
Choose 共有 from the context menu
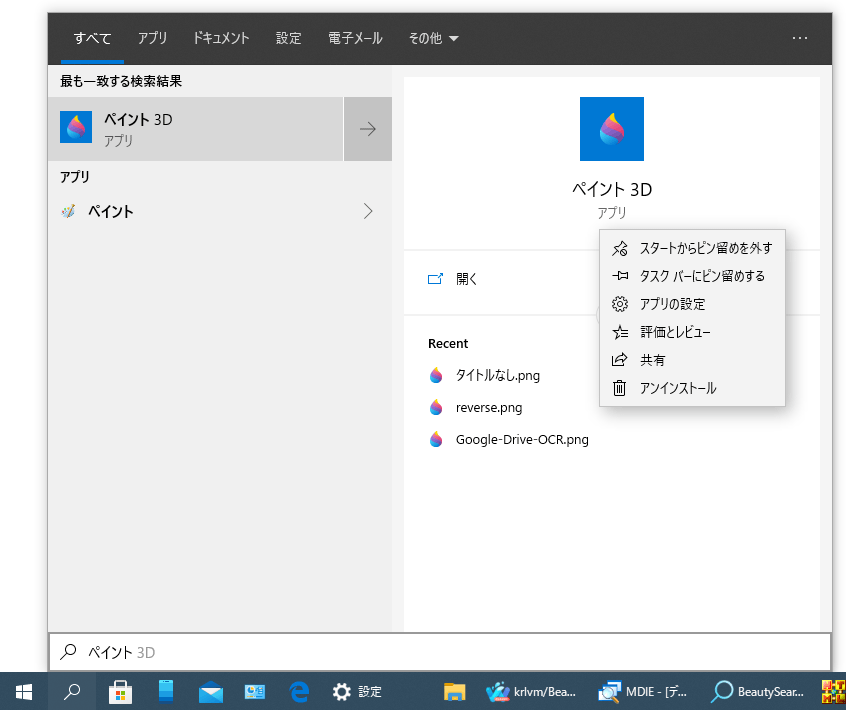692,360
